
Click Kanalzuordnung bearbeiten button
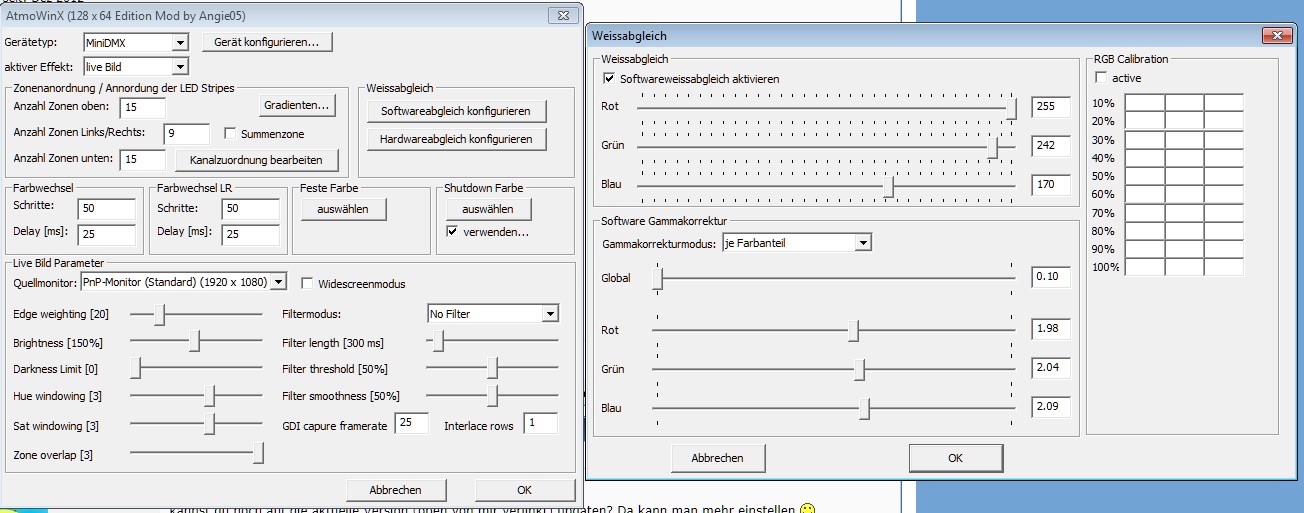[x=257, y=160]
